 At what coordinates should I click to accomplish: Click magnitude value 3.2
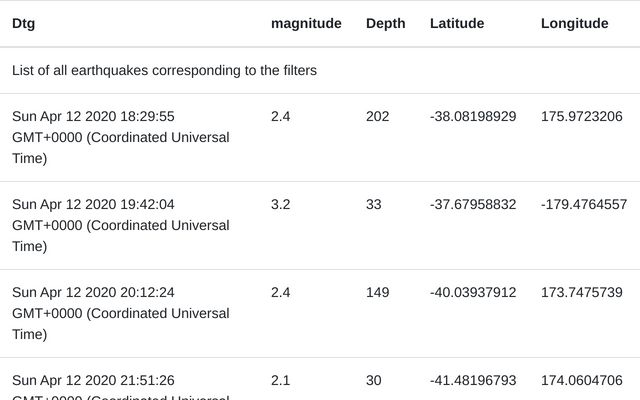[x=280, y=204]
